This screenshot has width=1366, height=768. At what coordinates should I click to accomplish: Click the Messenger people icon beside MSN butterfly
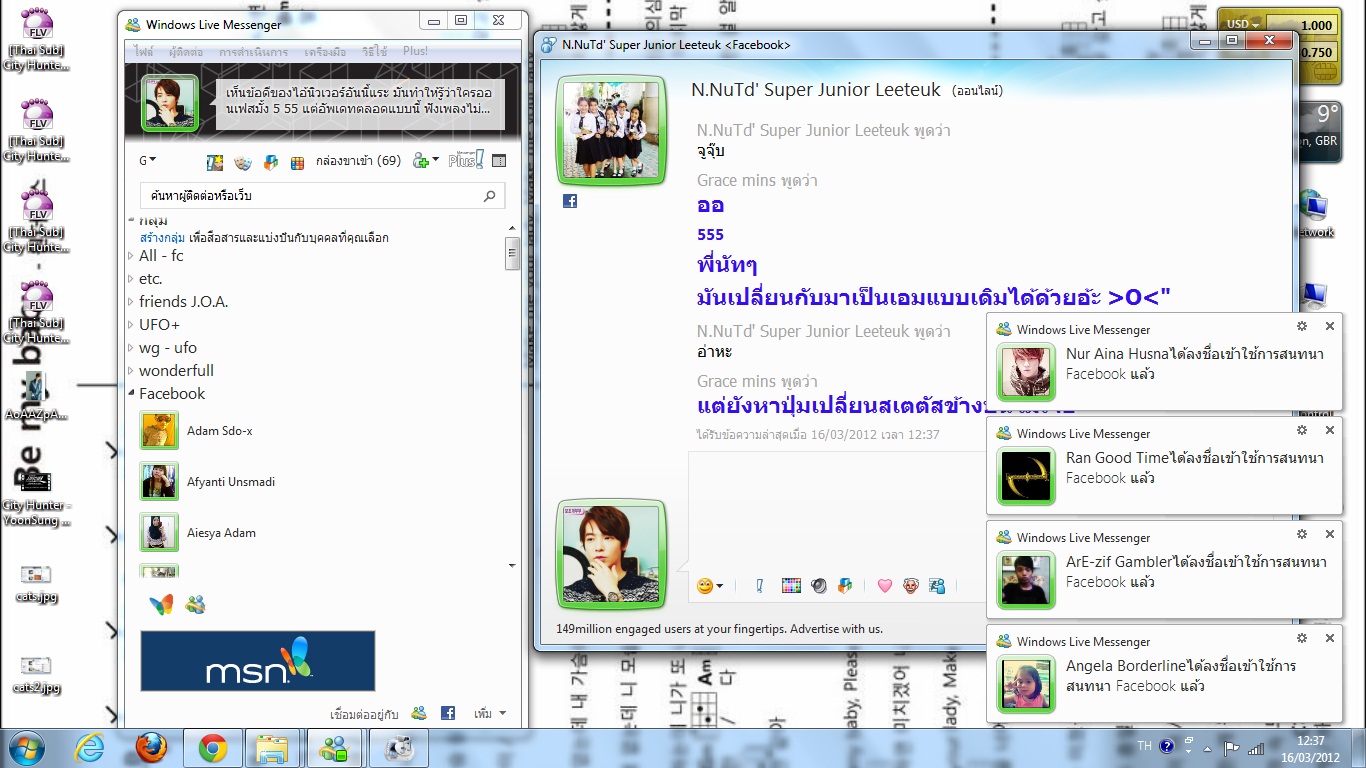[x=195, y=604]
